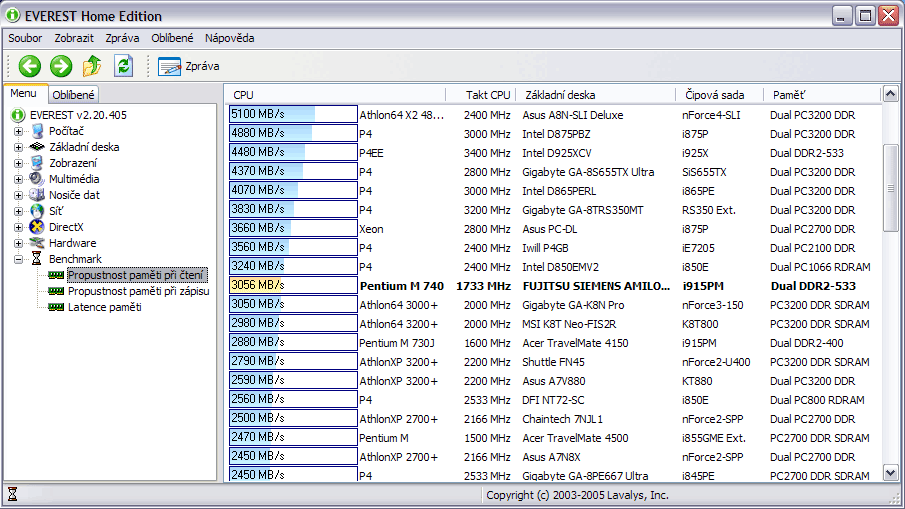The height and width of the screenshot is (509, 905).
Task: Click the green Back arrow toolbar icon
Action: (x=29, y=66)
